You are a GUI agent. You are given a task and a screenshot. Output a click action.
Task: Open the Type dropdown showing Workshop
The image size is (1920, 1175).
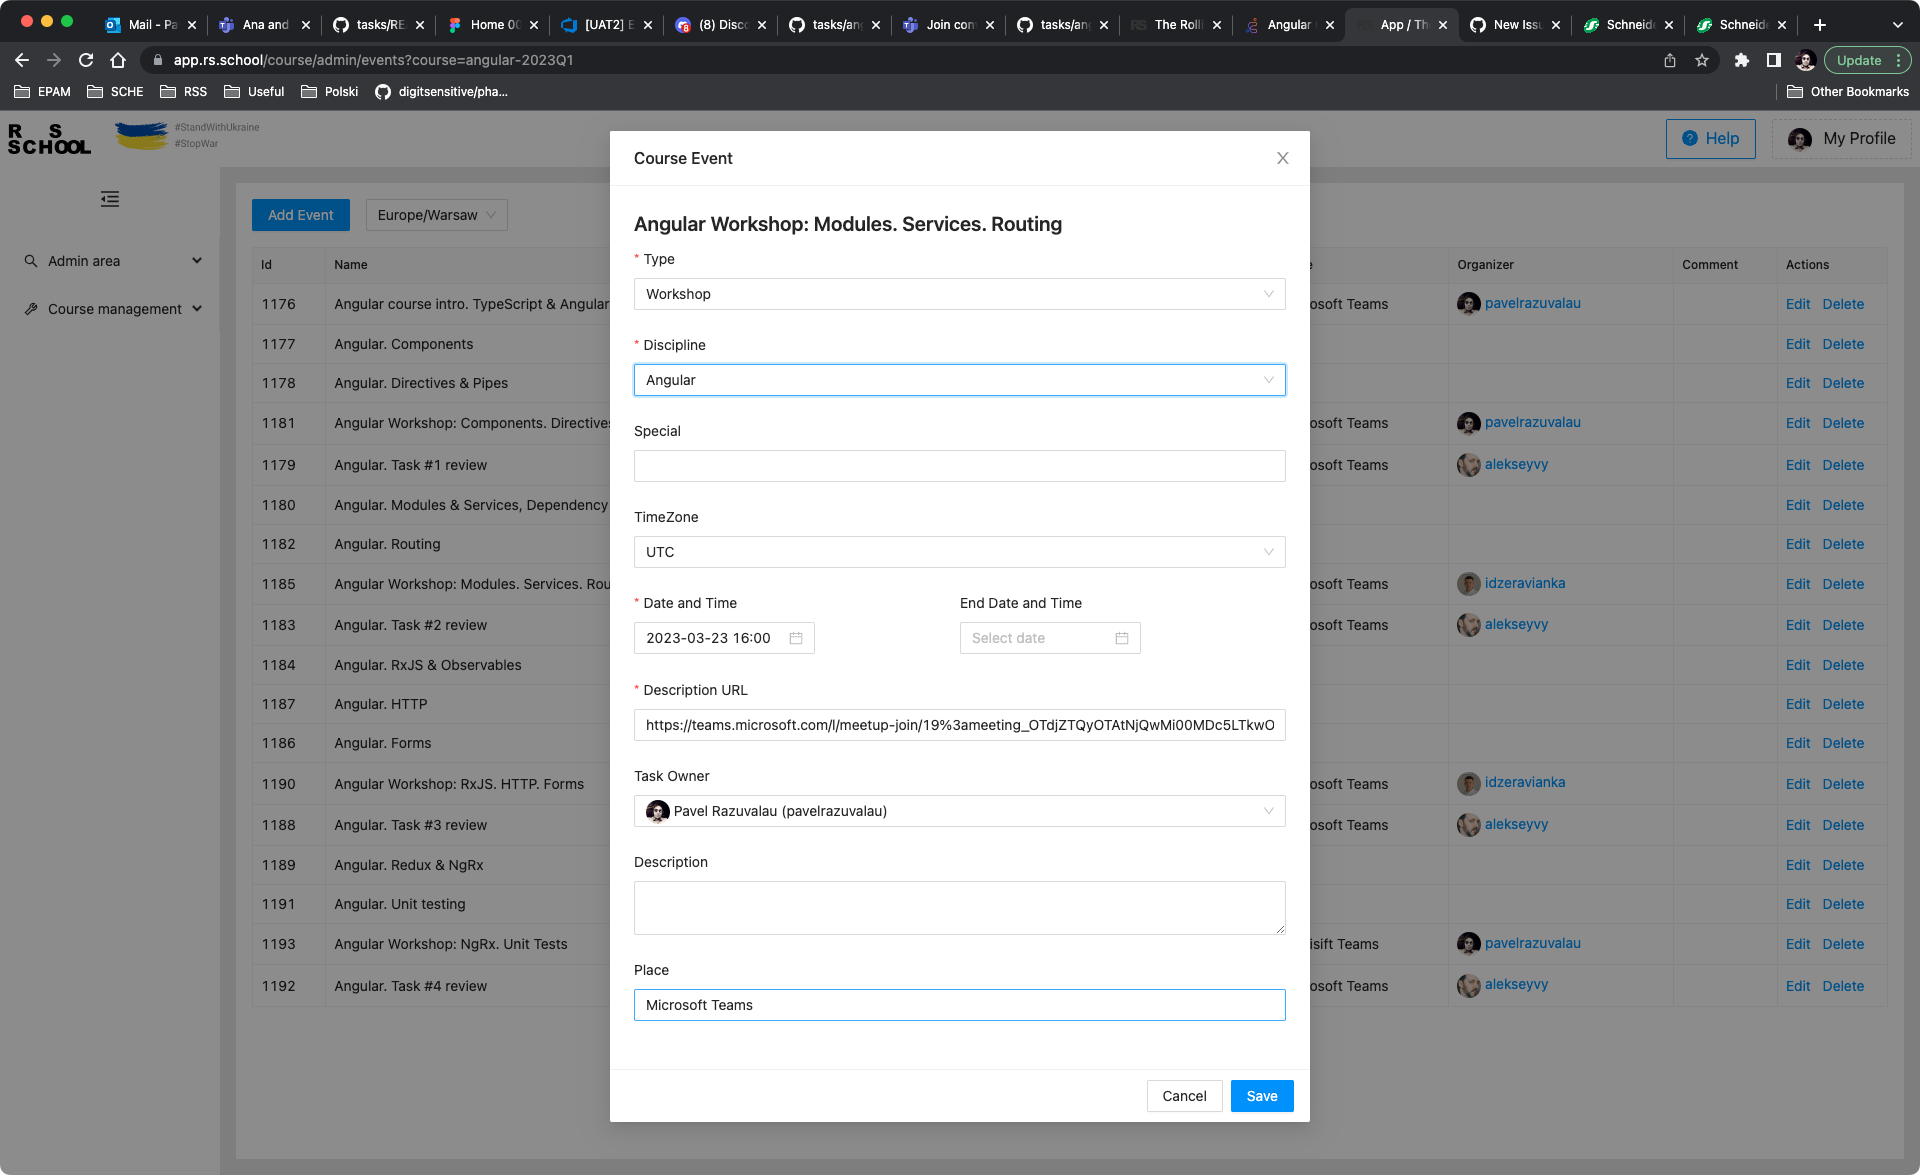[959, 294]
